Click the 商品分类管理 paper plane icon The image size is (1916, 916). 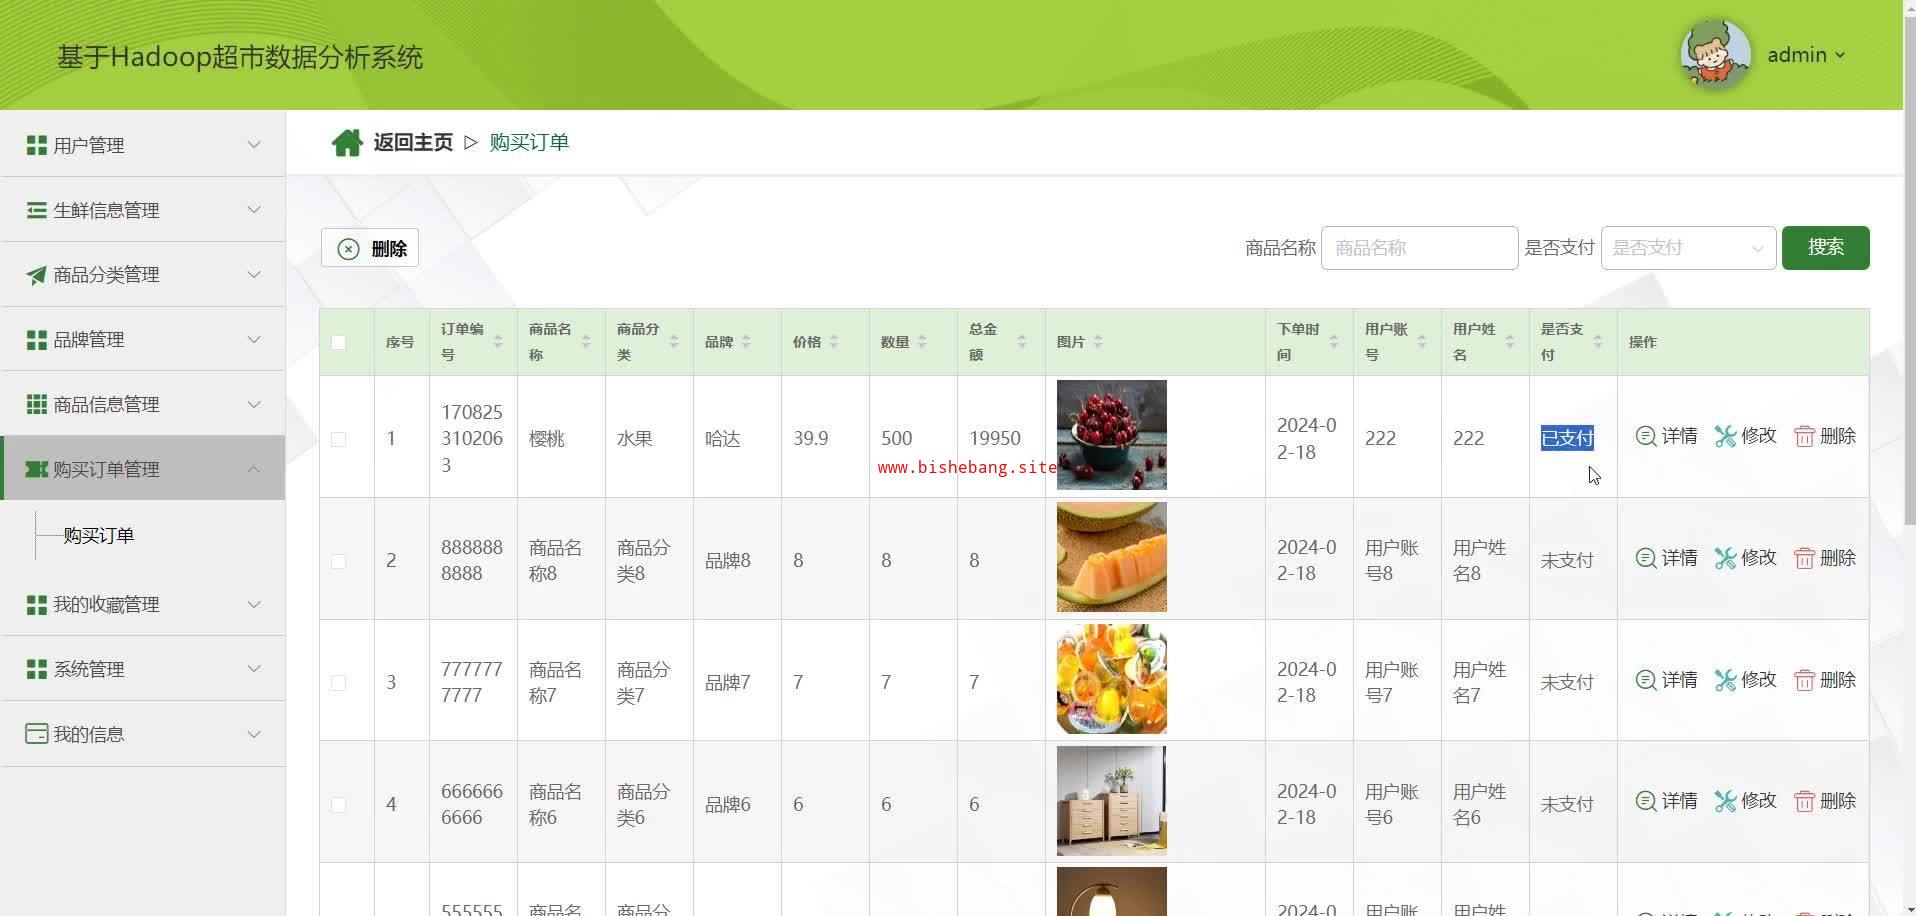pos(36,275)
